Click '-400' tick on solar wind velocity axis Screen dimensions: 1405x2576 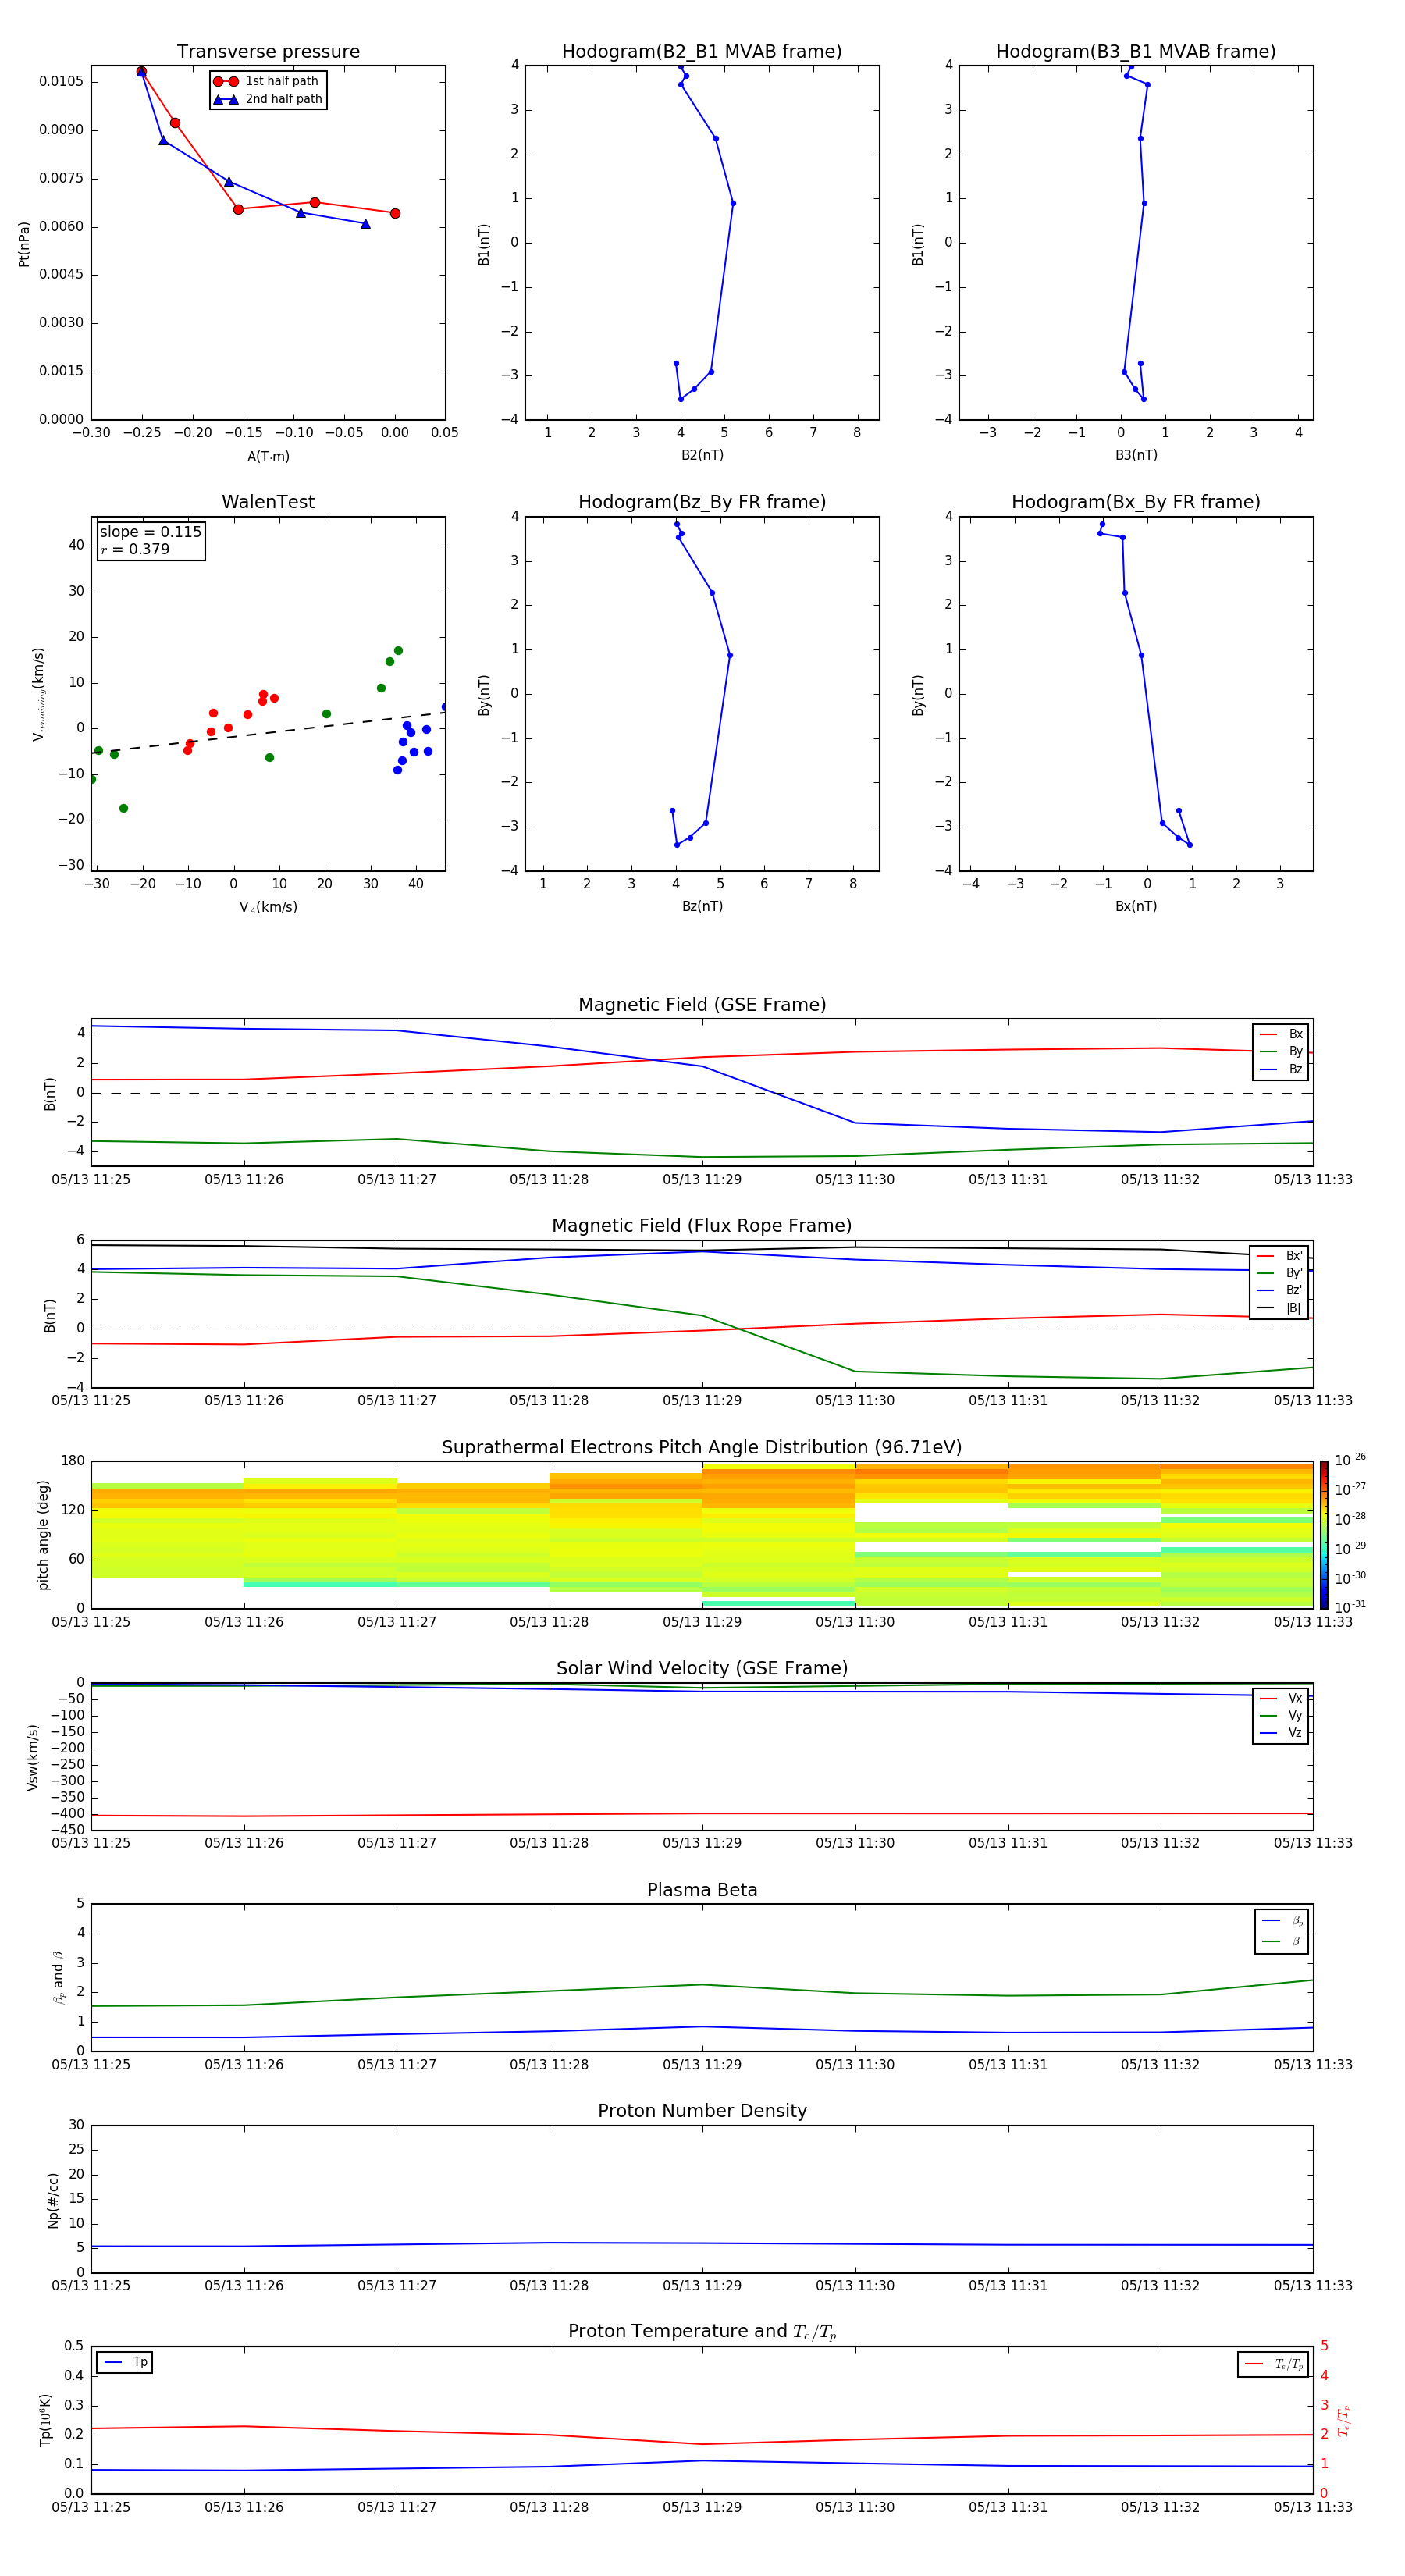click(x=66, y=1813)
